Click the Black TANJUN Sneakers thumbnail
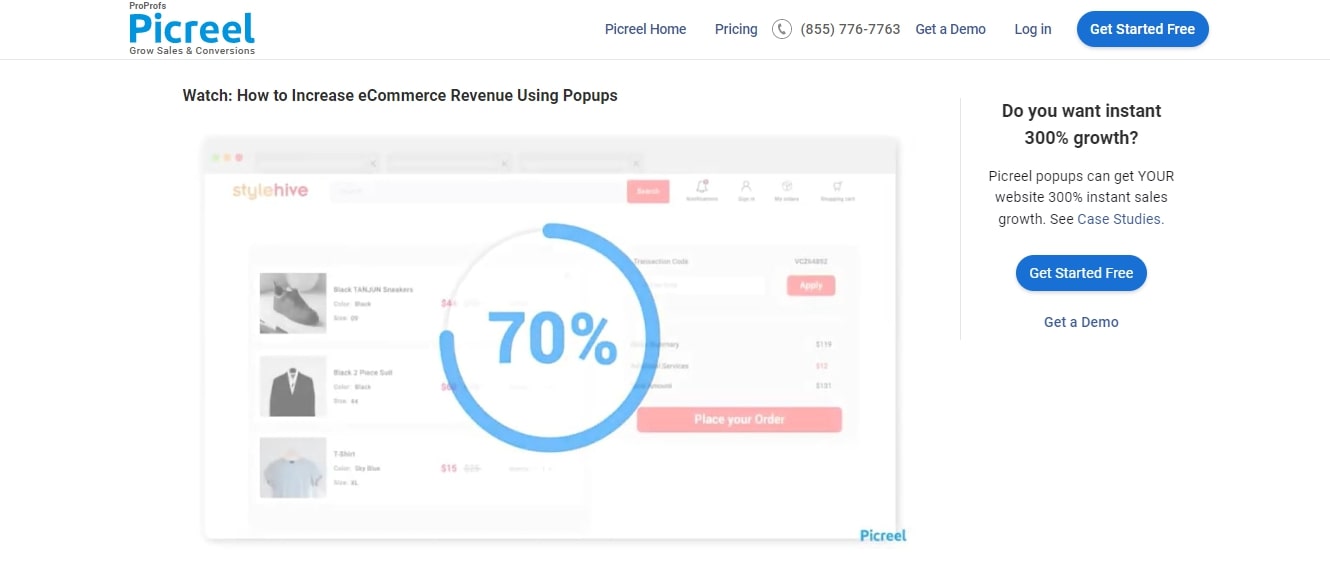Viewport: 1330px width, 578px height. [x=291, y=303]
